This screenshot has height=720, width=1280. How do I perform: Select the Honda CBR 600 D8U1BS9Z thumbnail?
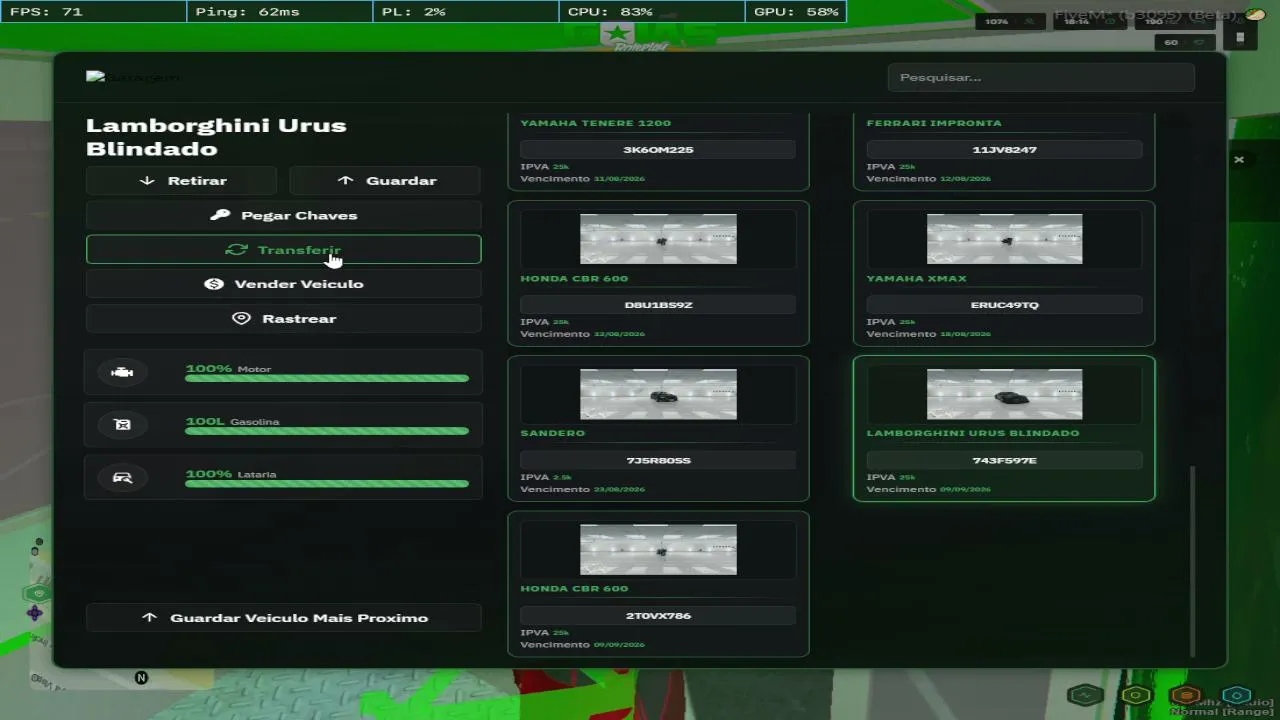click(658, 239)
